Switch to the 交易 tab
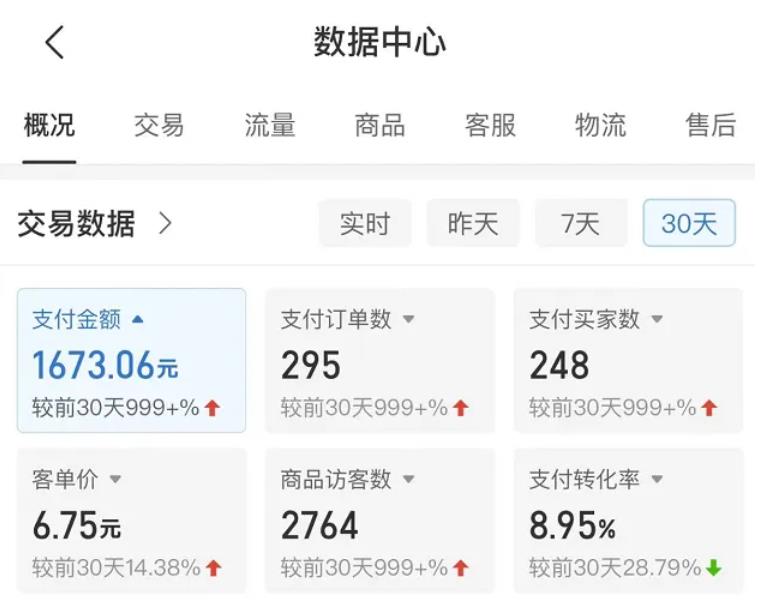Viewport: 766px width, 614px height. coord(159,125)
